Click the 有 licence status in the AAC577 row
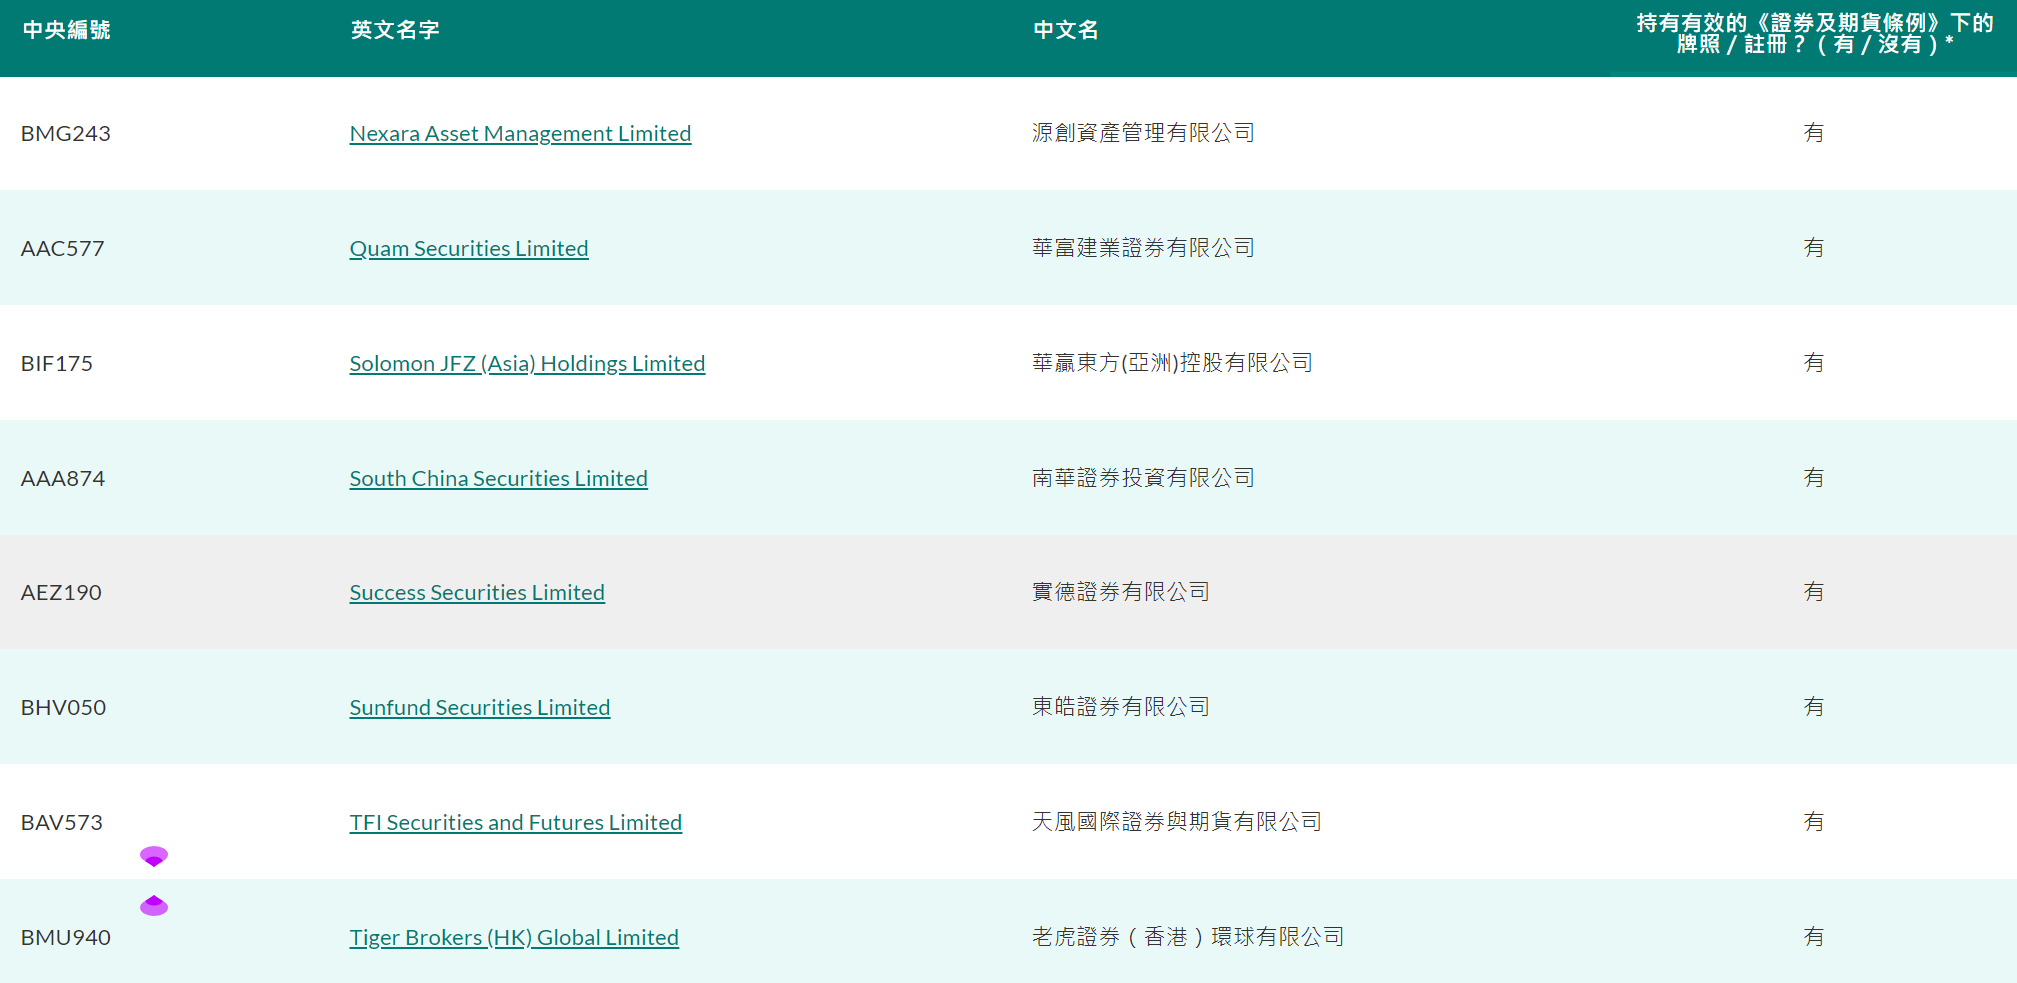This screenshot has width=2017, height=983. click(1814, 248)
